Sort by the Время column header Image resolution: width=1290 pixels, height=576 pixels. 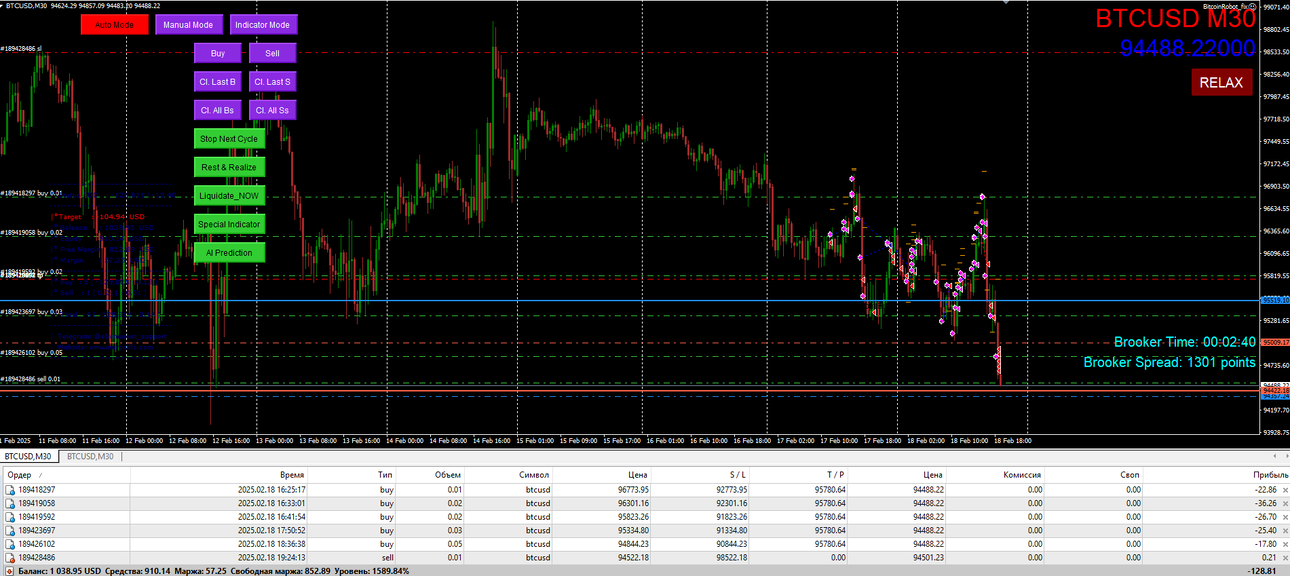[x=292, y=475]
